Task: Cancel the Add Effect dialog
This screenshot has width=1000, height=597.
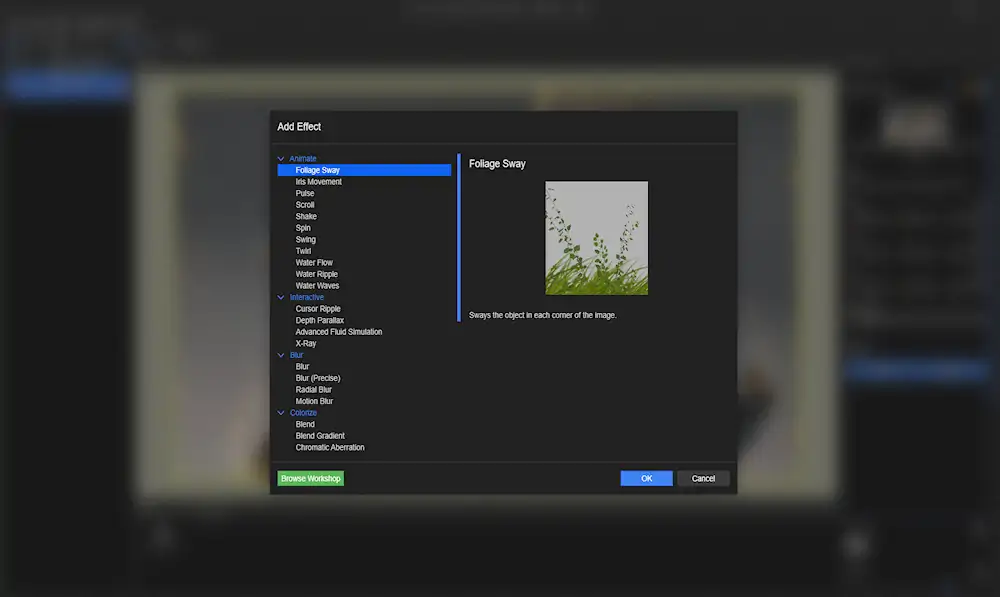Action: pyautogui.click(x=703, y=478)
